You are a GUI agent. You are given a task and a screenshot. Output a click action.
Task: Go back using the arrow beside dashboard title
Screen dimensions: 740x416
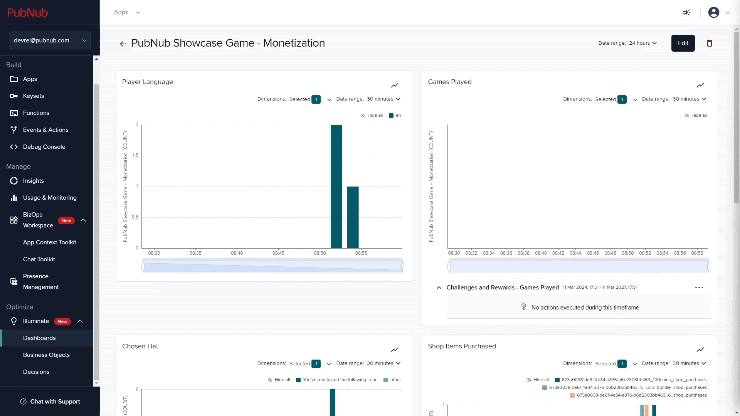point(123,43)
